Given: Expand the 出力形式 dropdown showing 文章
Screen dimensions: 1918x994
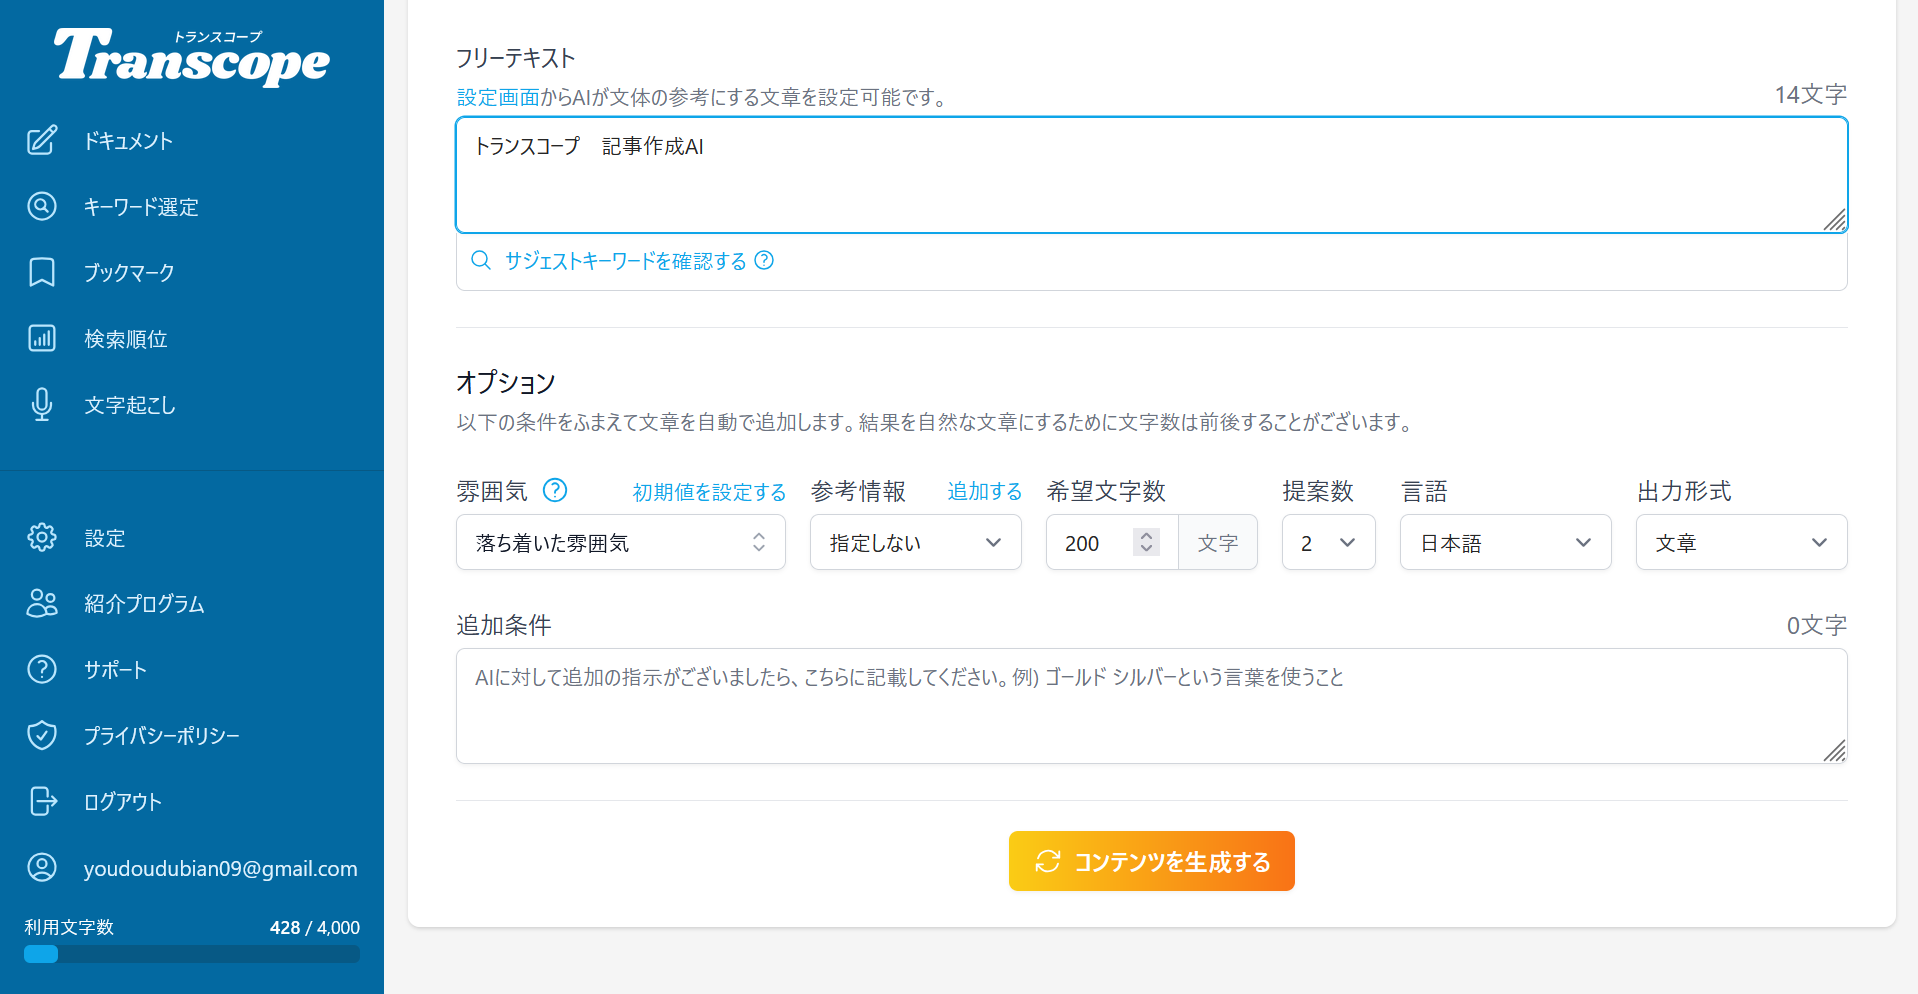Looking at the screenshot, I should (1740, 542).
